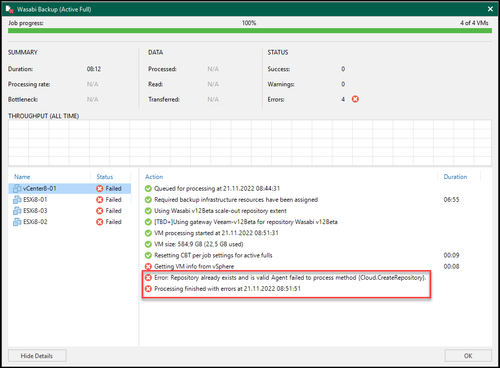Click the '[TBD+]Using gateway Veeam-v12Beta' log line

point(246,222)
